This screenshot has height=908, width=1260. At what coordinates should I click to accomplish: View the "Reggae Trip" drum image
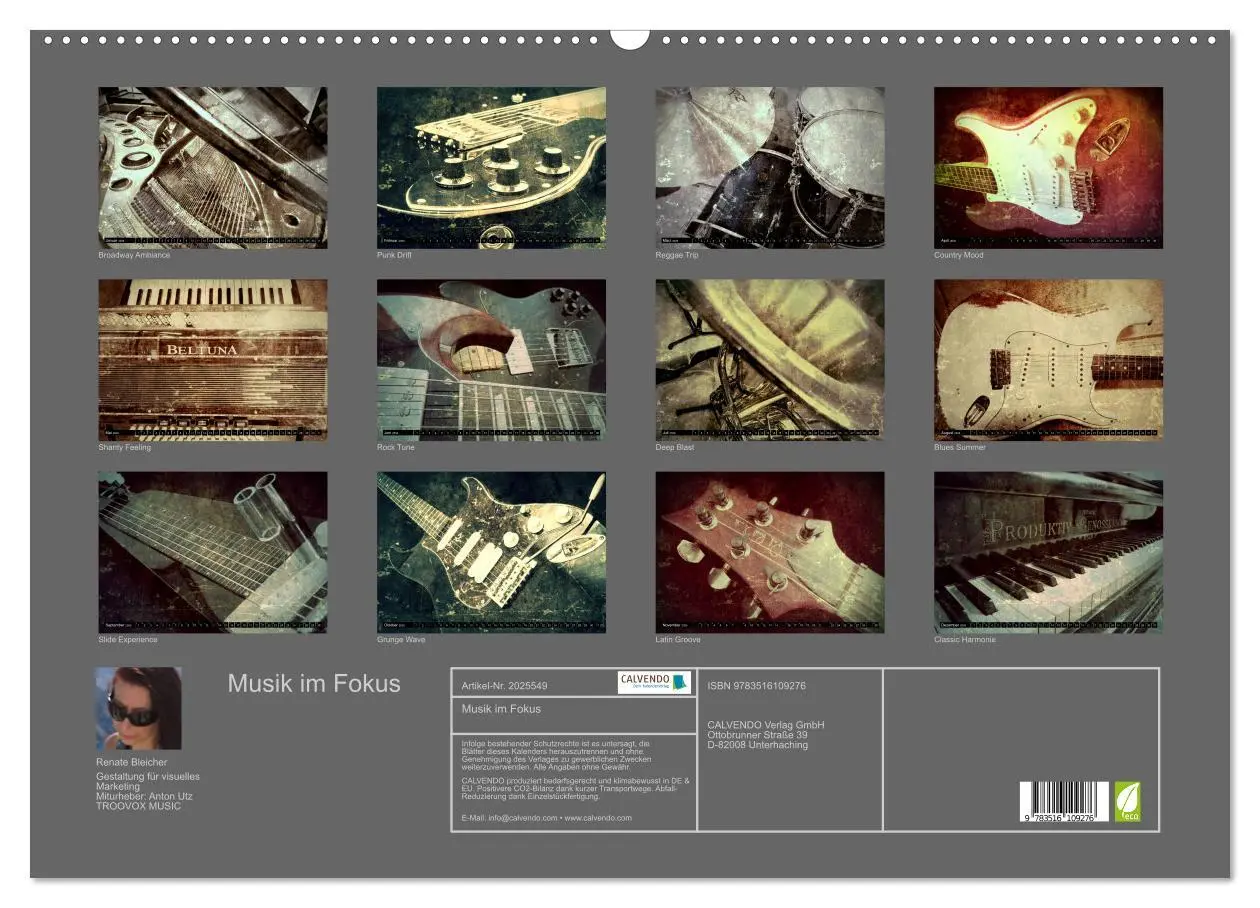tap(770, 168)
